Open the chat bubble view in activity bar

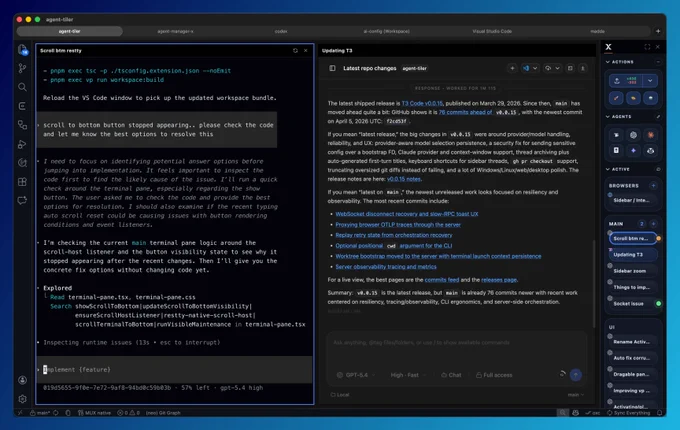(x=22, y=200)
